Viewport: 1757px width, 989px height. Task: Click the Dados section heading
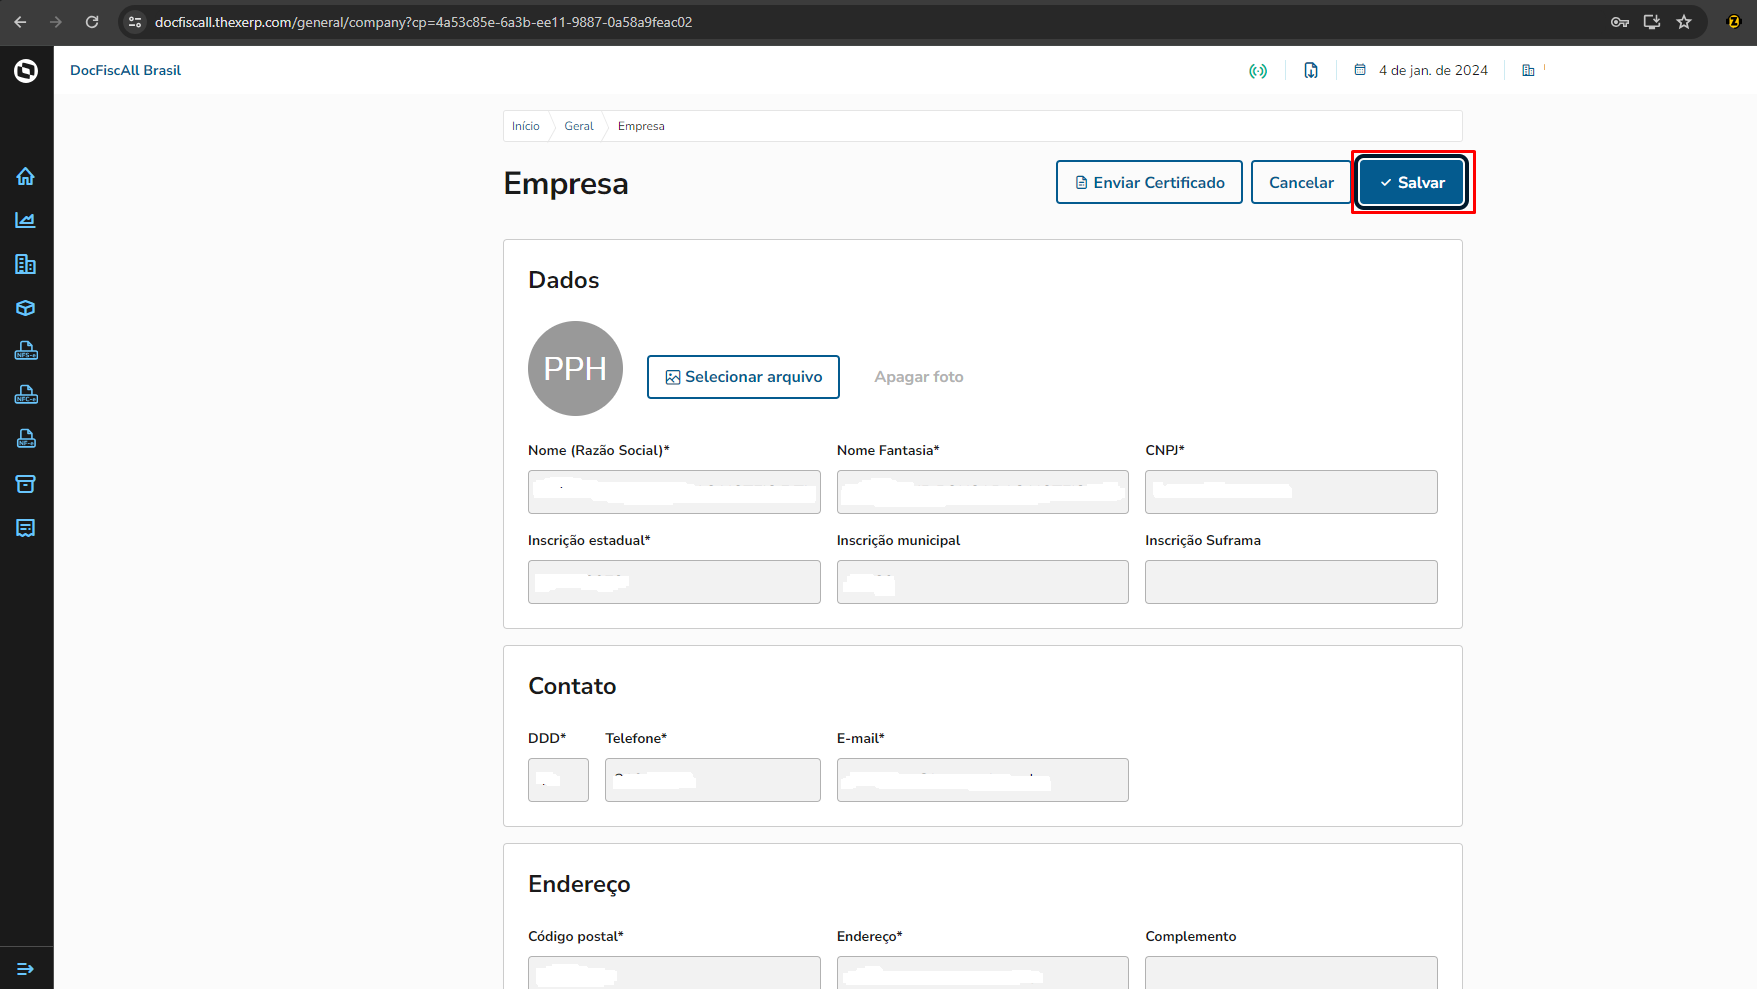[x=564, y=280]
